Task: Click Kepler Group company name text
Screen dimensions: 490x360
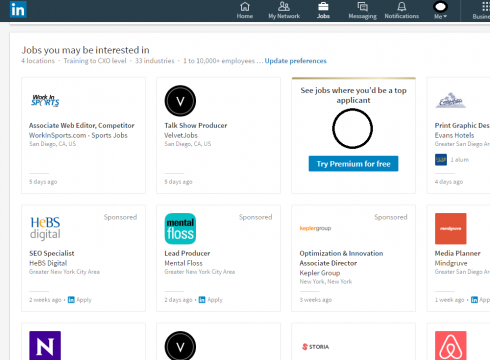Action: point(320,273)
